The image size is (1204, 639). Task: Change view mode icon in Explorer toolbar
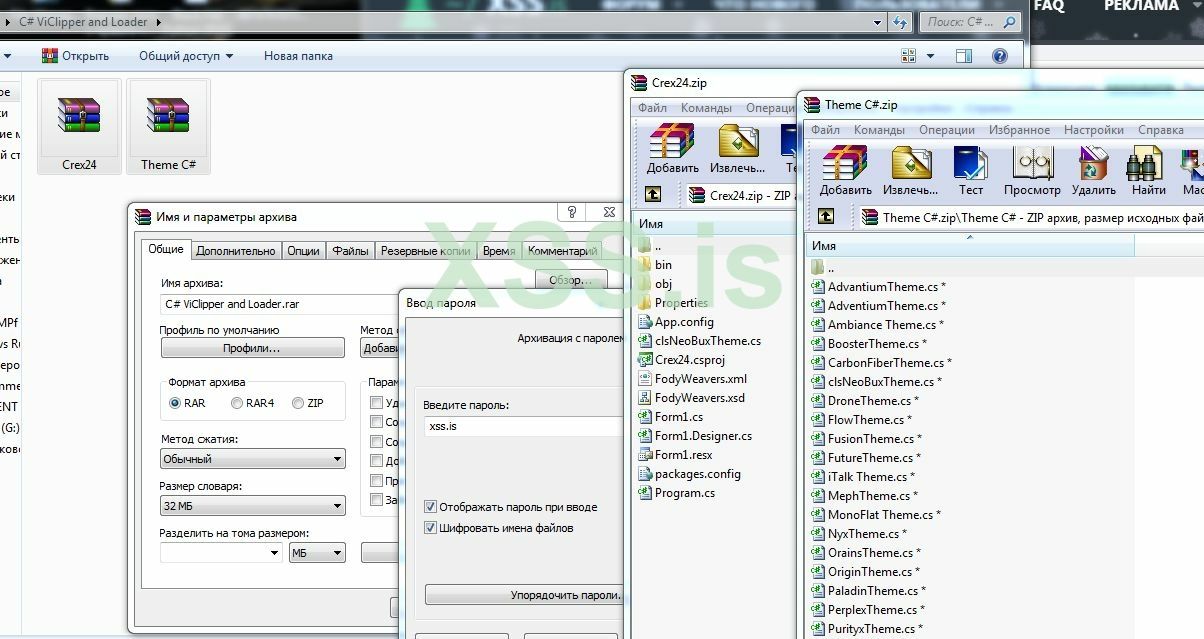909,56
